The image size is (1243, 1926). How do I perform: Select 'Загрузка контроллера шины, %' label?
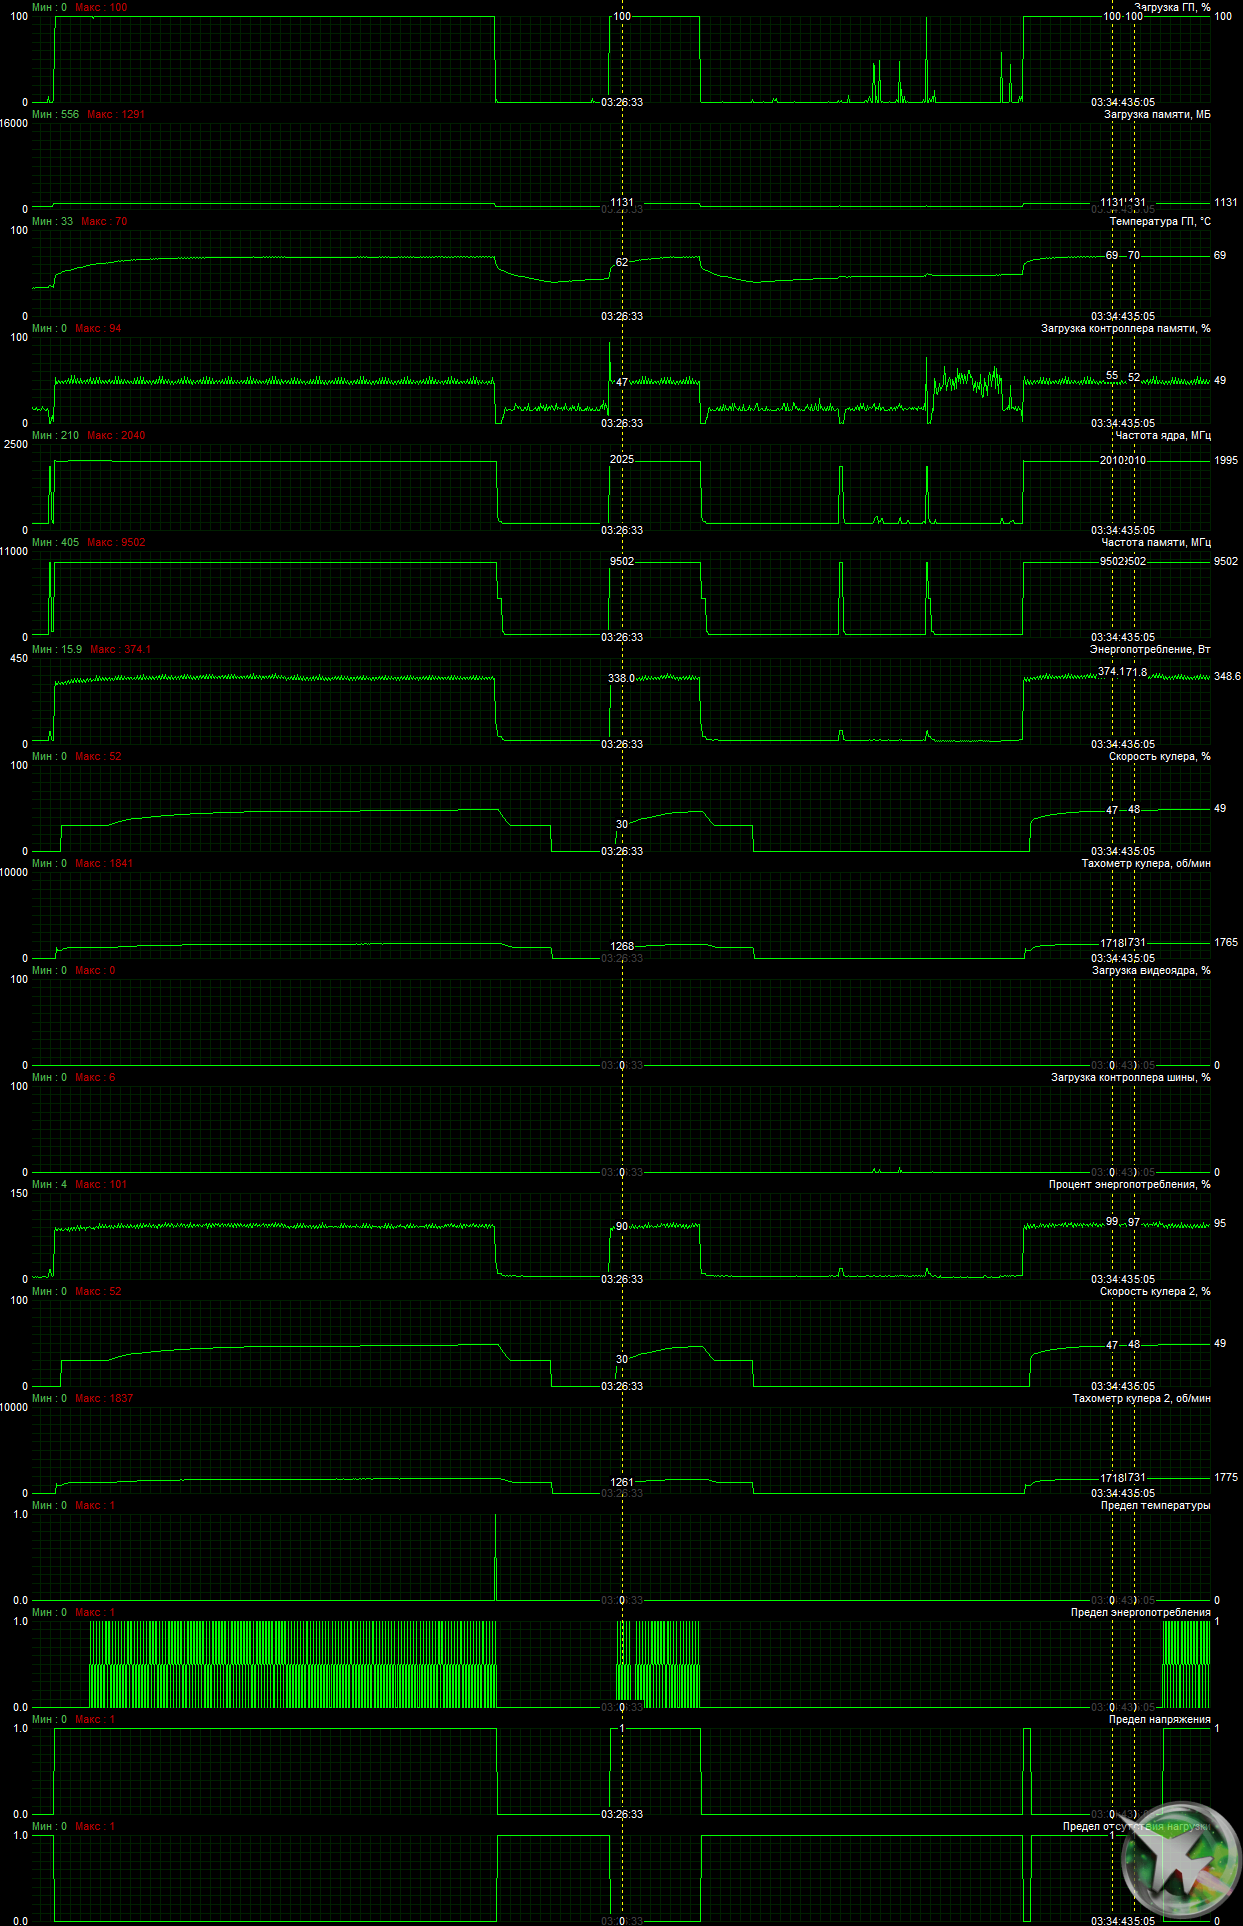point(1131,1077)
